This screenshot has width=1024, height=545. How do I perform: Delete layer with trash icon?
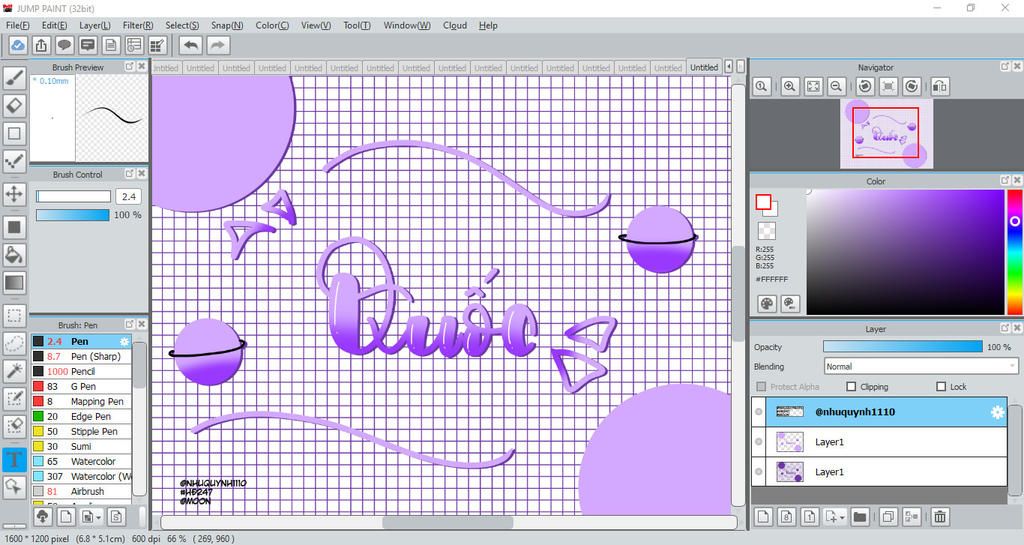pos(940,517)
